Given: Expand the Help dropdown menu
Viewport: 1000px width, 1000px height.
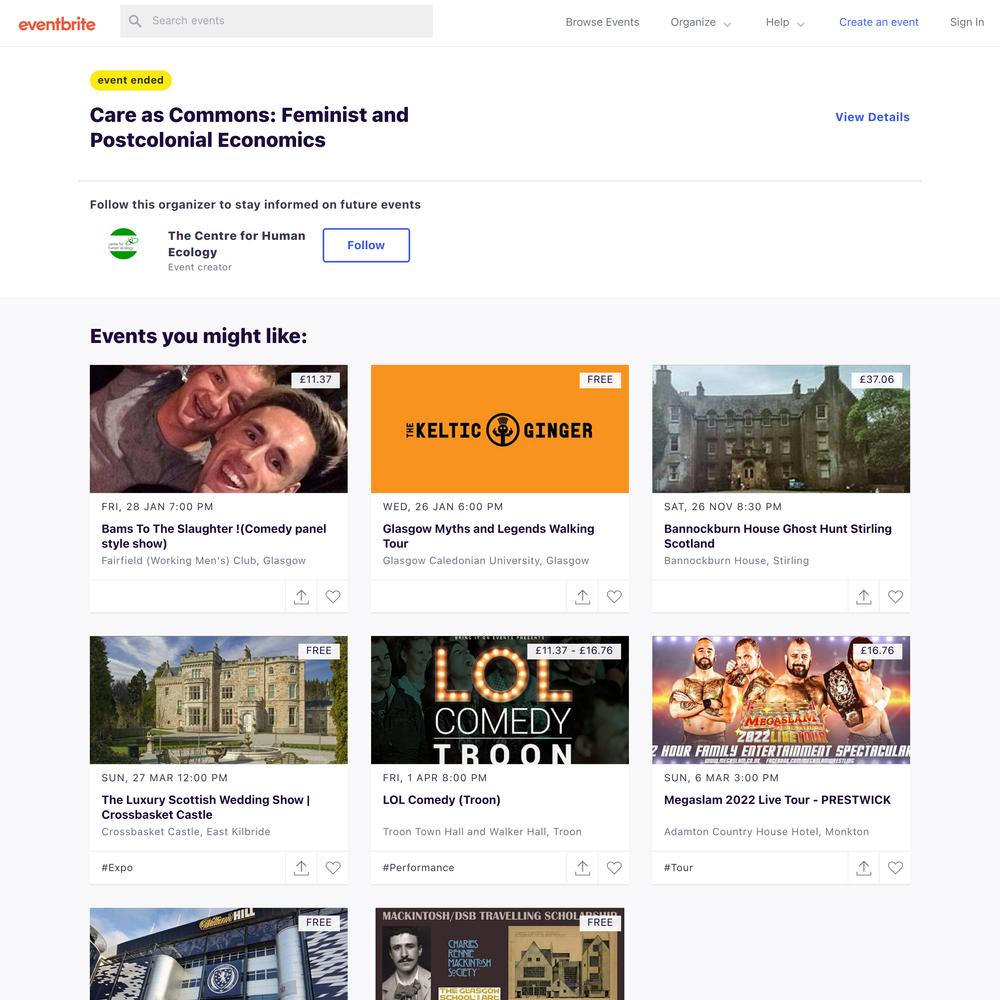Looking at the screenshot, I should pos(784,22).
